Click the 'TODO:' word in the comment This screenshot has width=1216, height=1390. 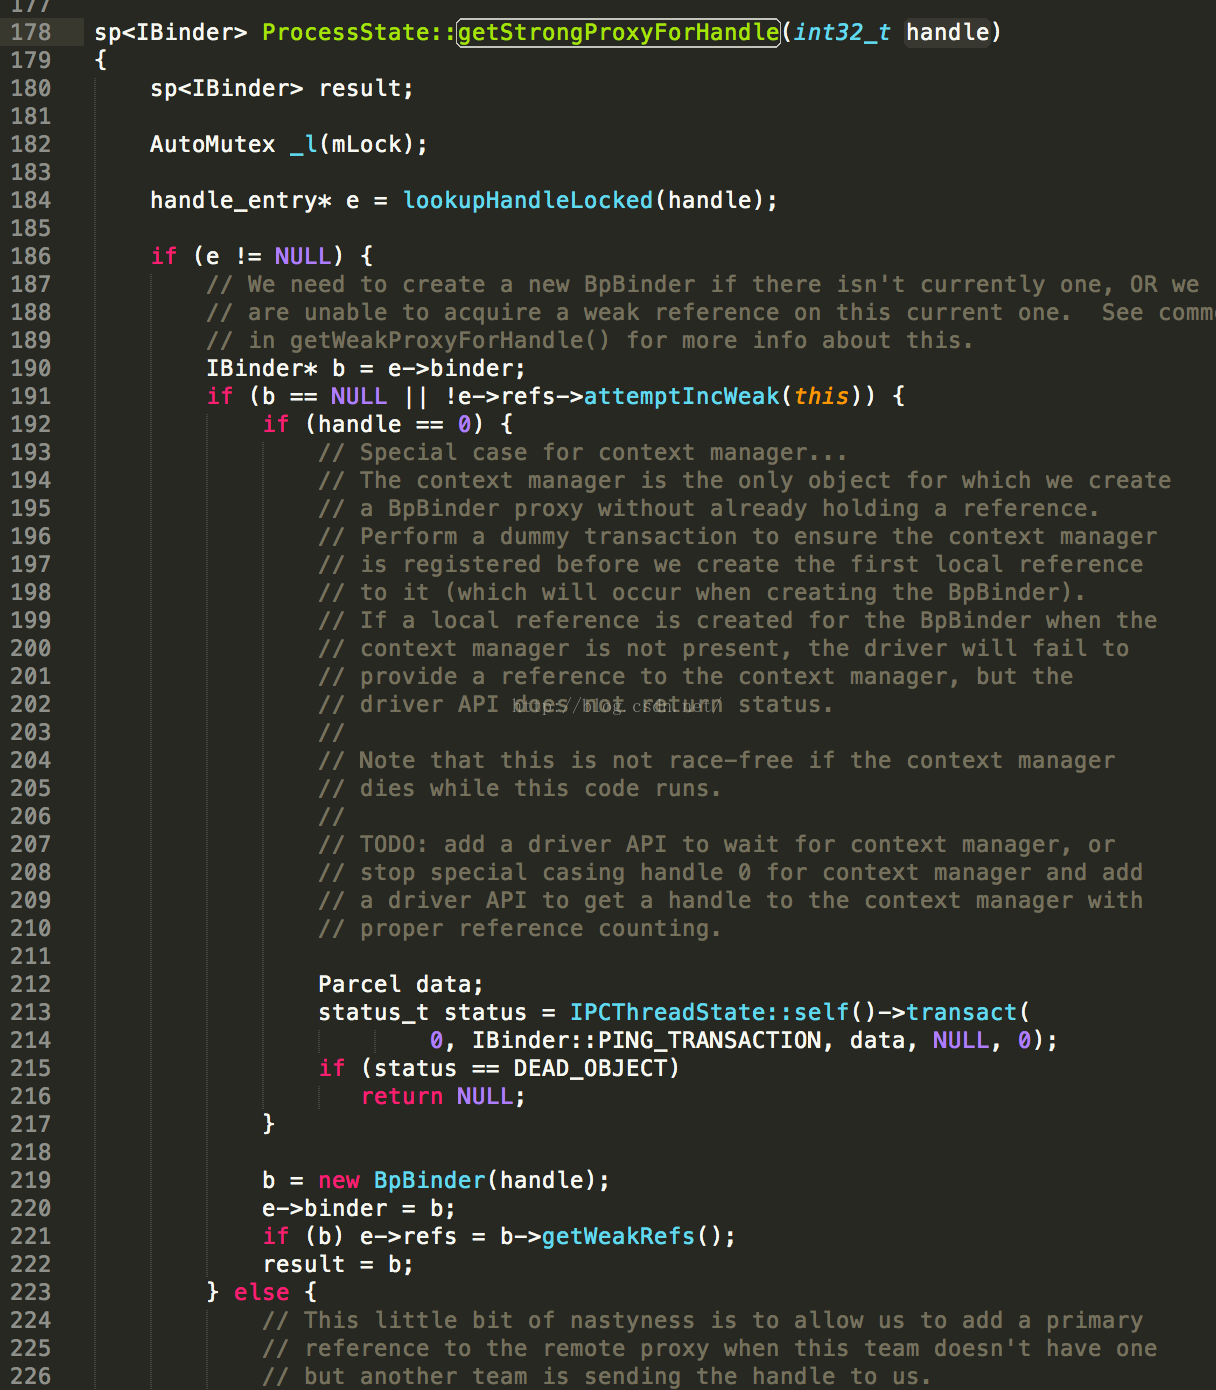[x=394, y=844]
